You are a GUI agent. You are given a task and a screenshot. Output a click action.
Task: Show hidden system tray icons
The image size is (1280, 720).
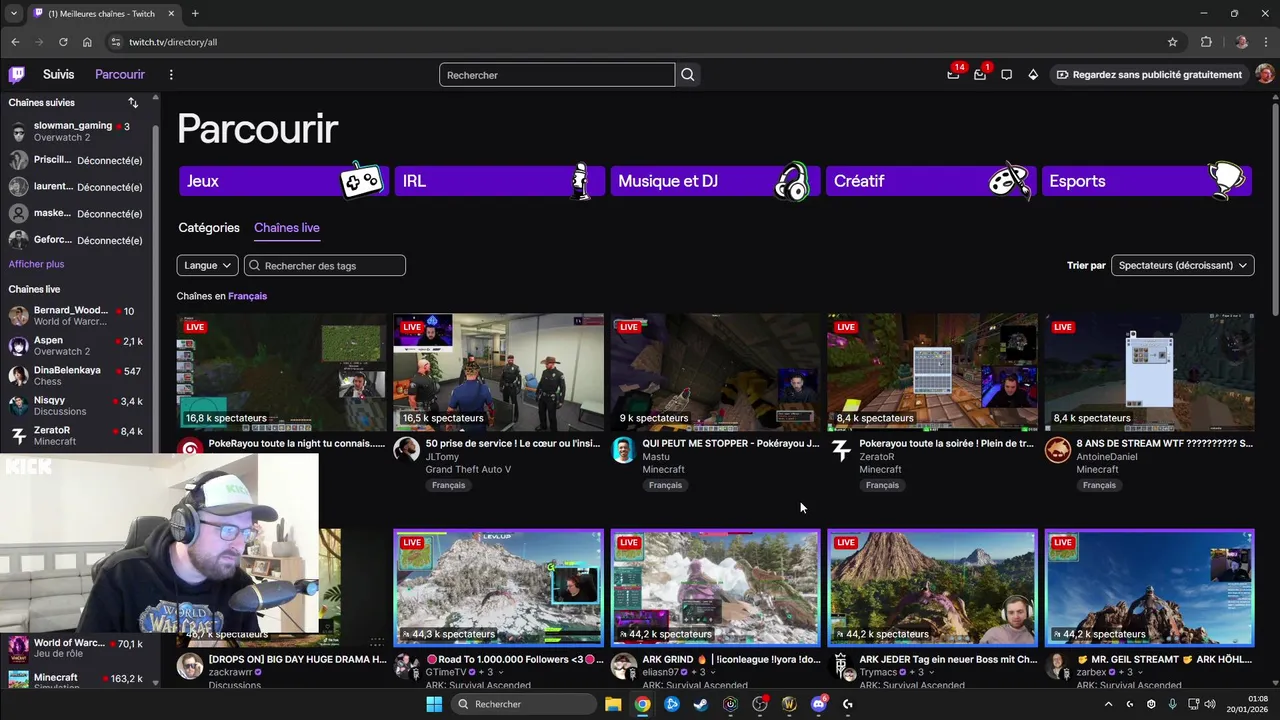pos(1108,704)
